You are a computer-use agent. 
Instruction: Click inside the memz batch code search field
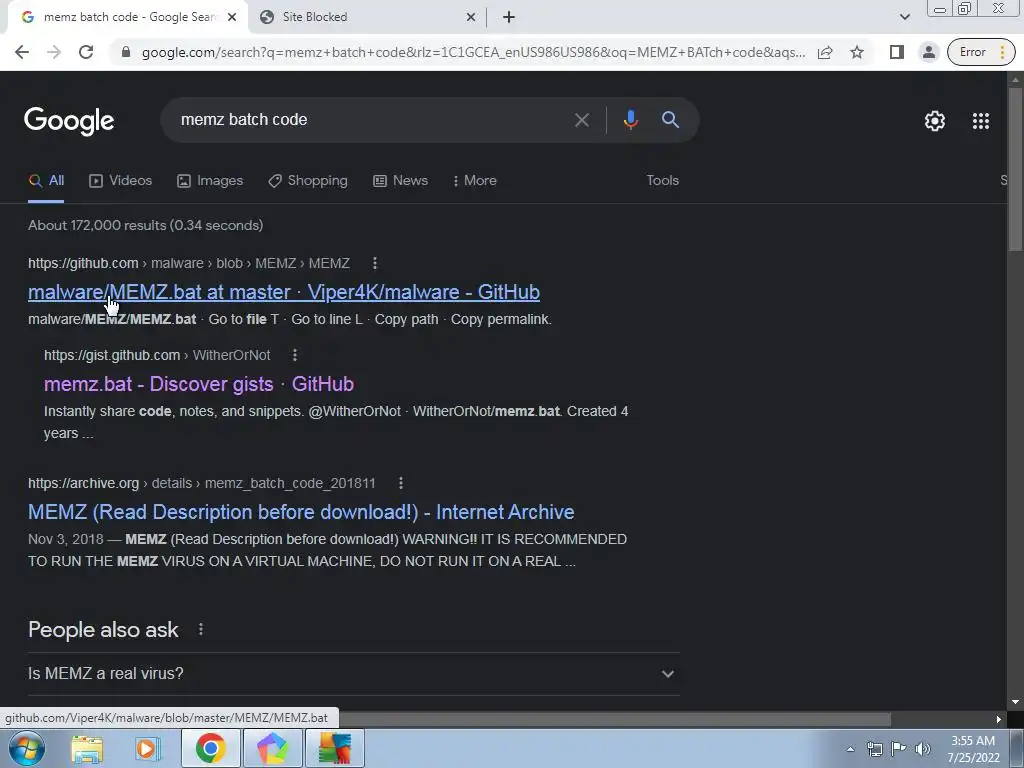pos(372,120)
